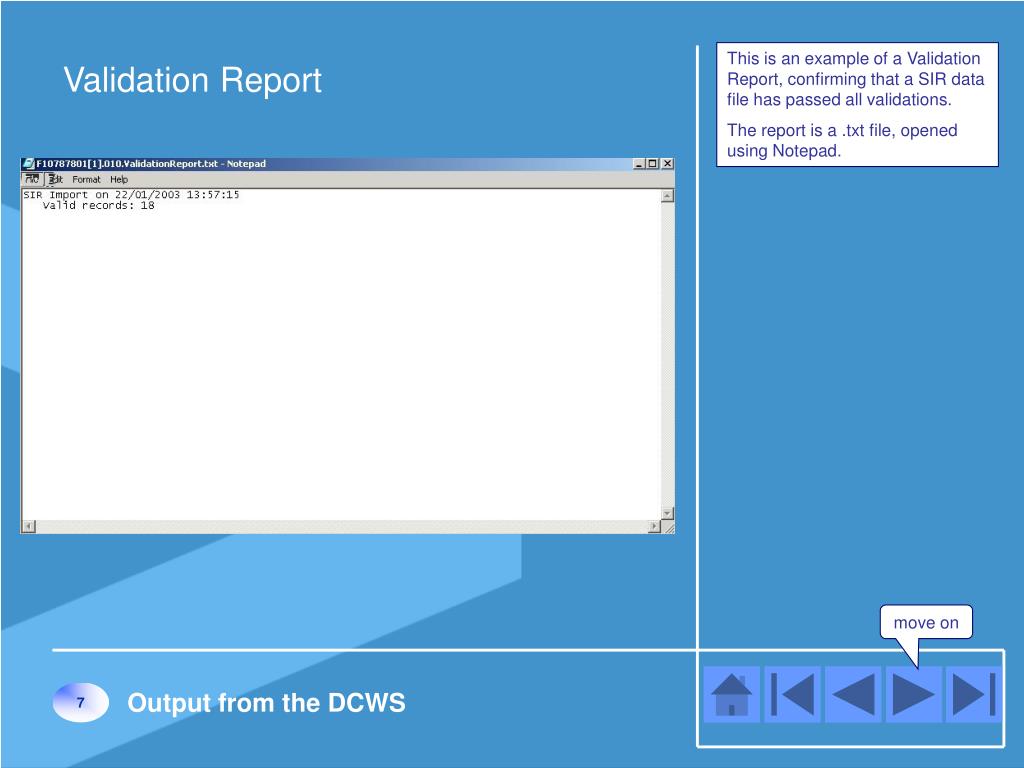Close the Notepad window

click(667, 164)
